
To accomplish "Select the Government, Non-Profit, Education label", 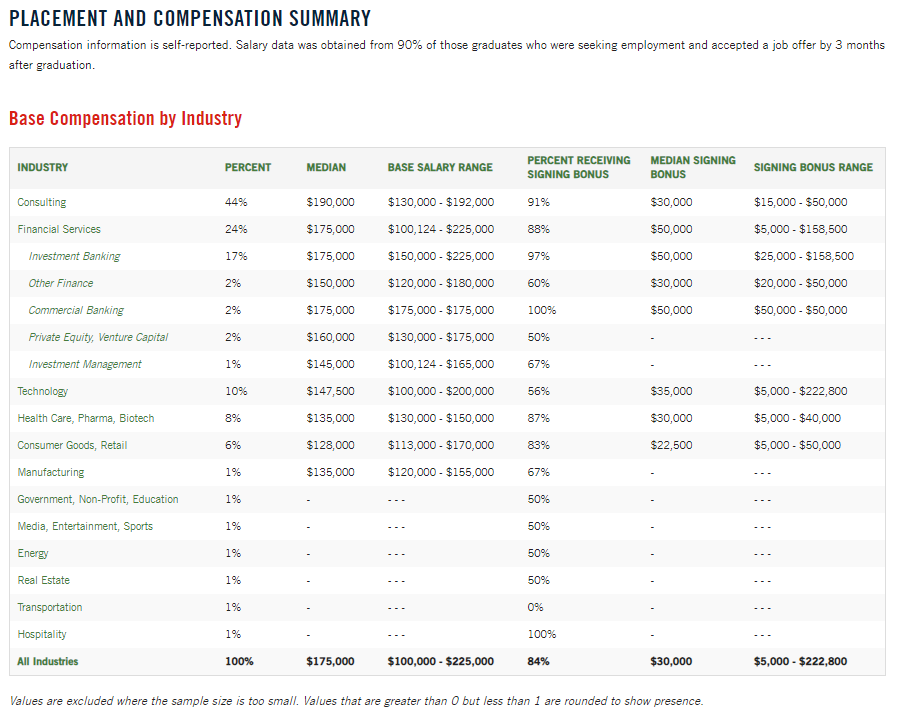I will pos(98,499).
